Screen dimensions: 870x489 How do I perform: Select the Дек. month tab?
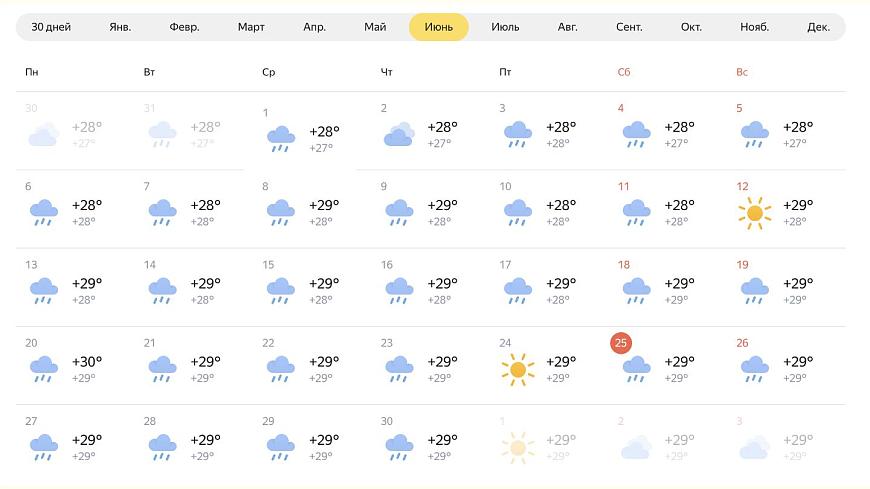point(818,27)
